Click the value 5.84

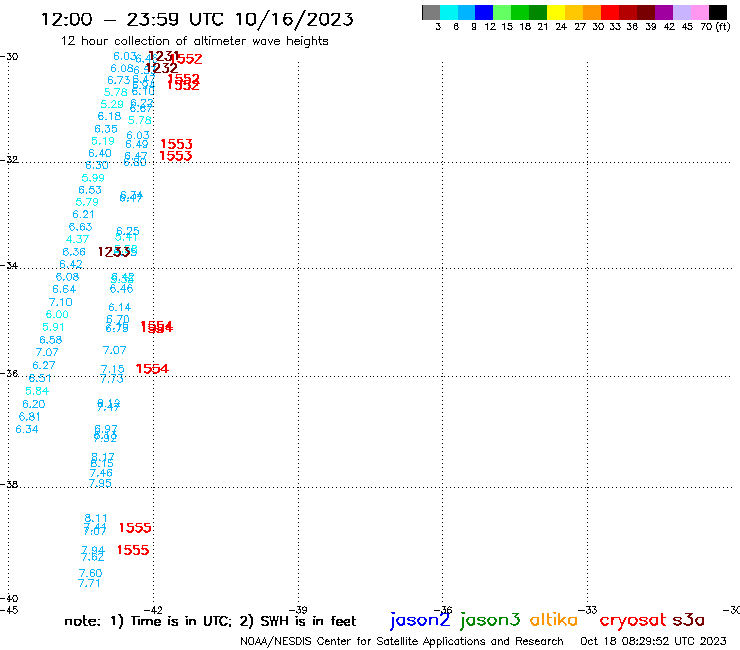point(37,391)
